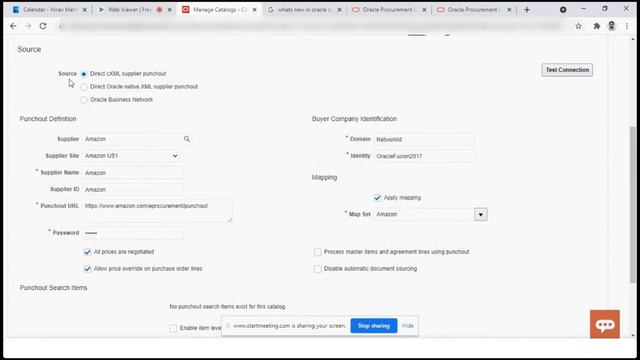
Task: Click the browser forward arrow
Action: coord(28,26)
